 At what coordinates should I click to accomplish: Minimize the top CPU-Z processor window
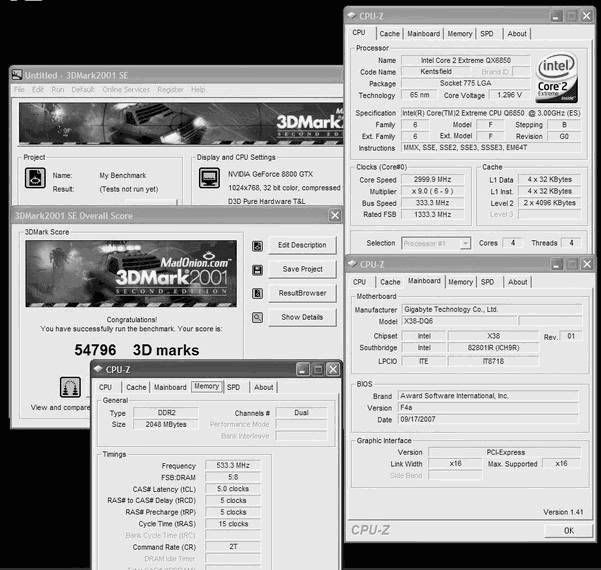point(557,16)
